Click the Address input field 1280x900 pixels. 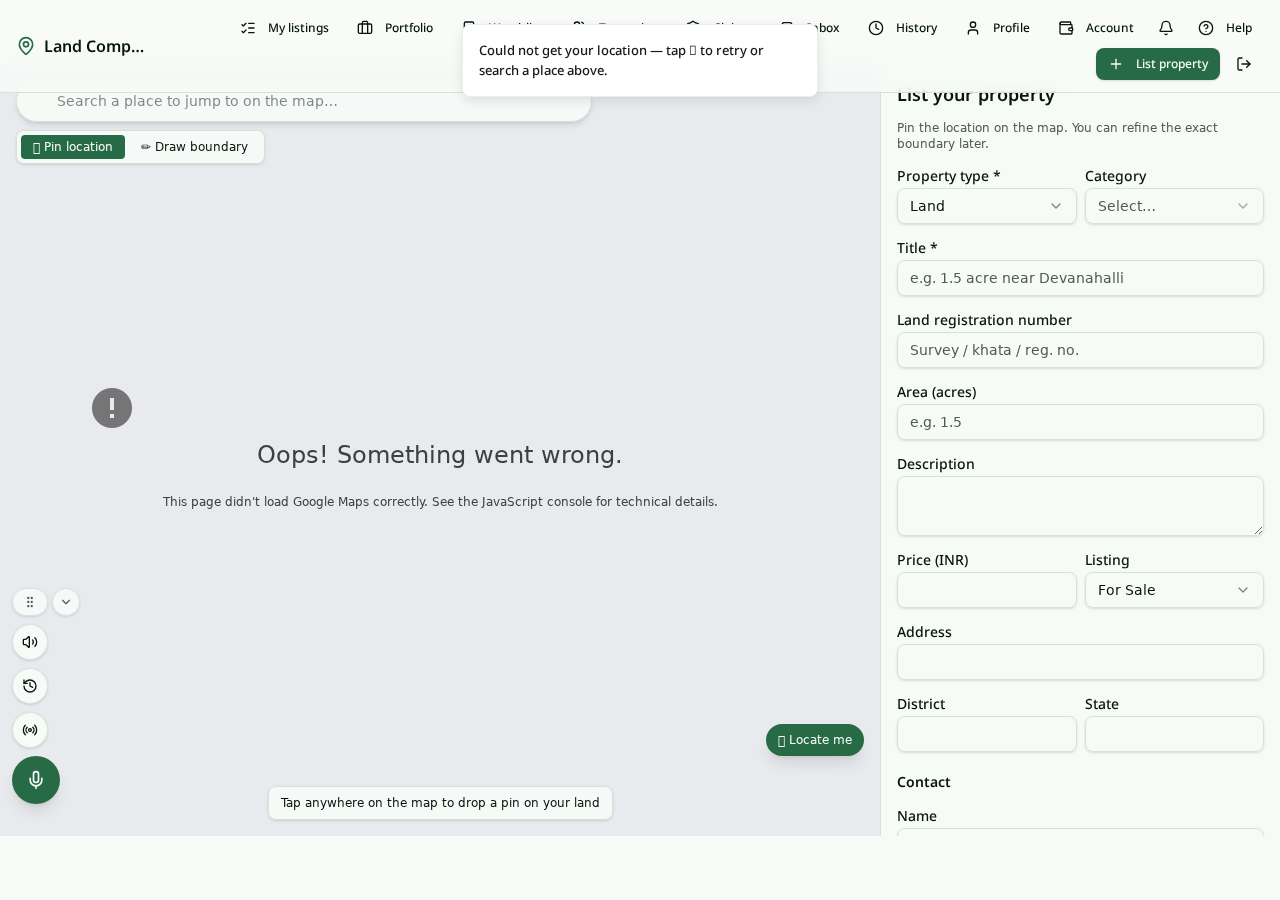1080,662
